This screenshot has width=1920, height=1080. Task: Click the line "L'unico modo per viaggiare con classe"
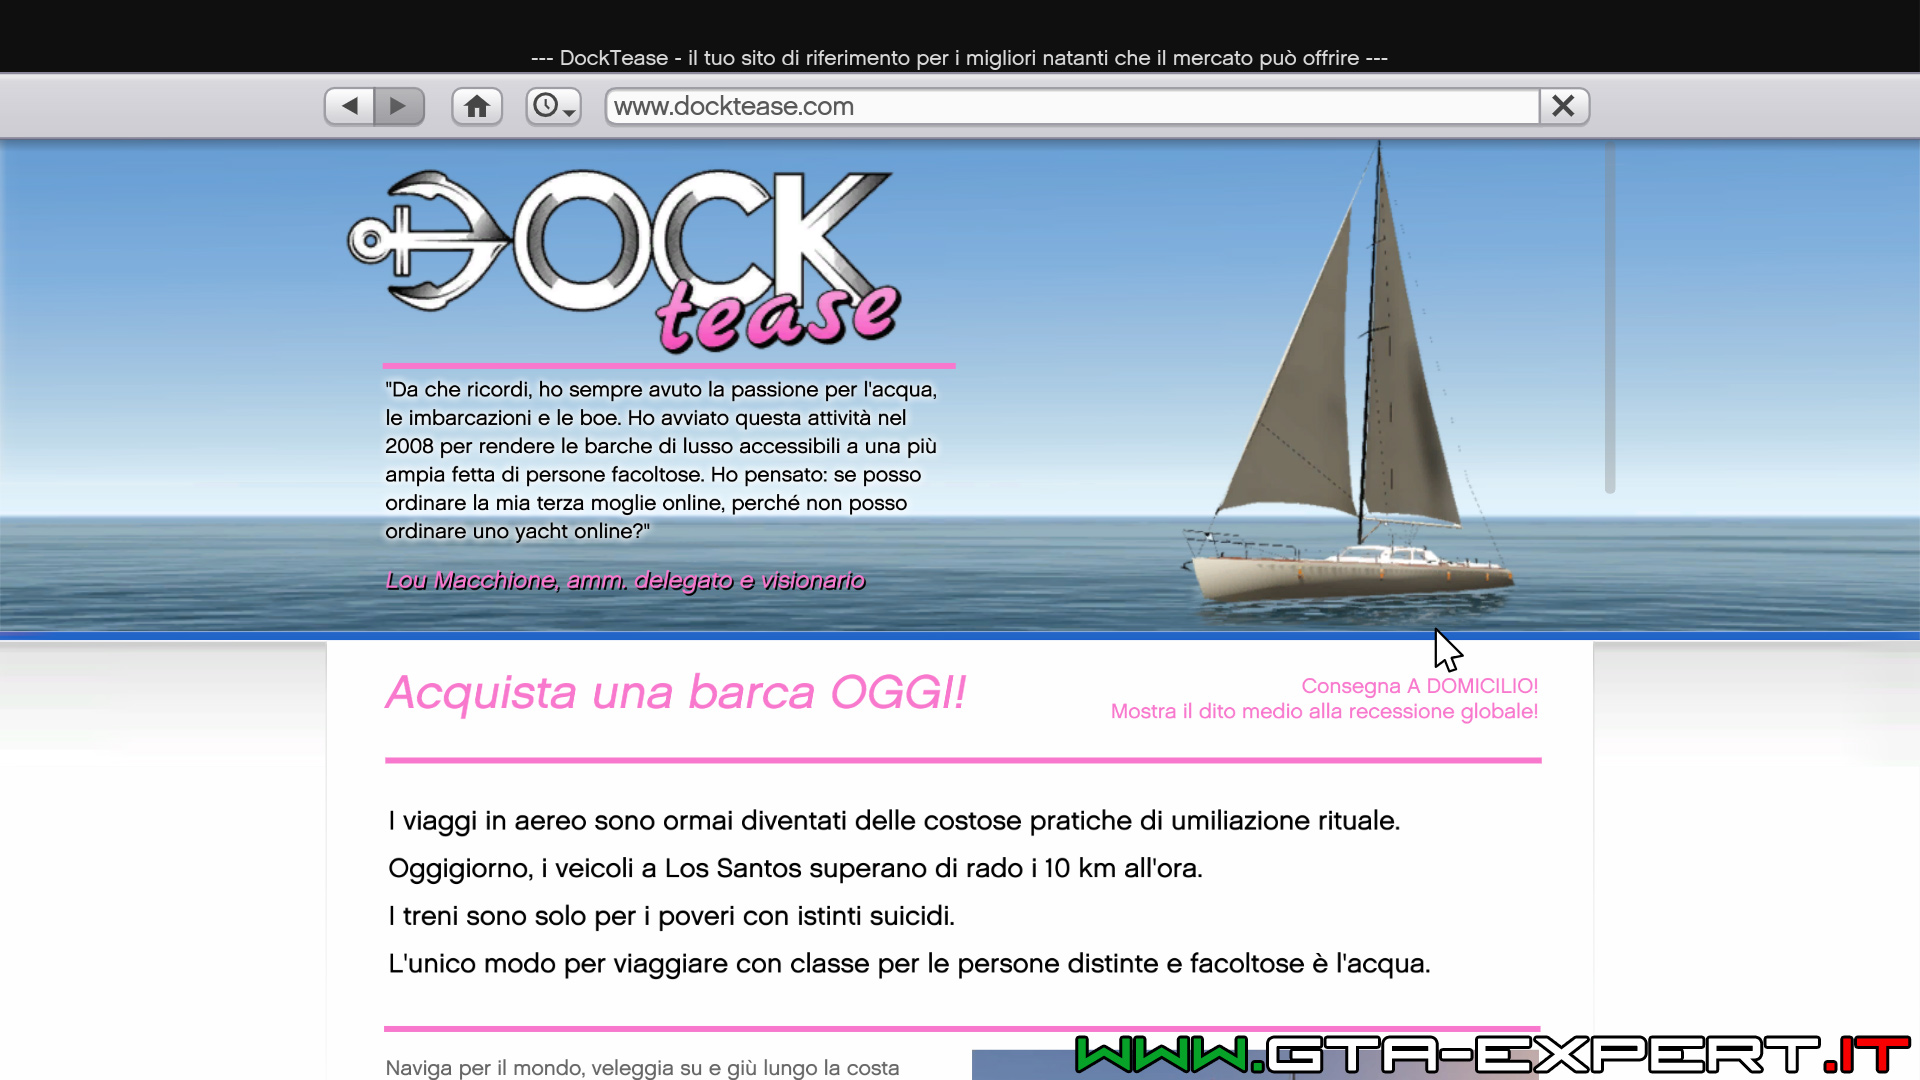(909, 964)
